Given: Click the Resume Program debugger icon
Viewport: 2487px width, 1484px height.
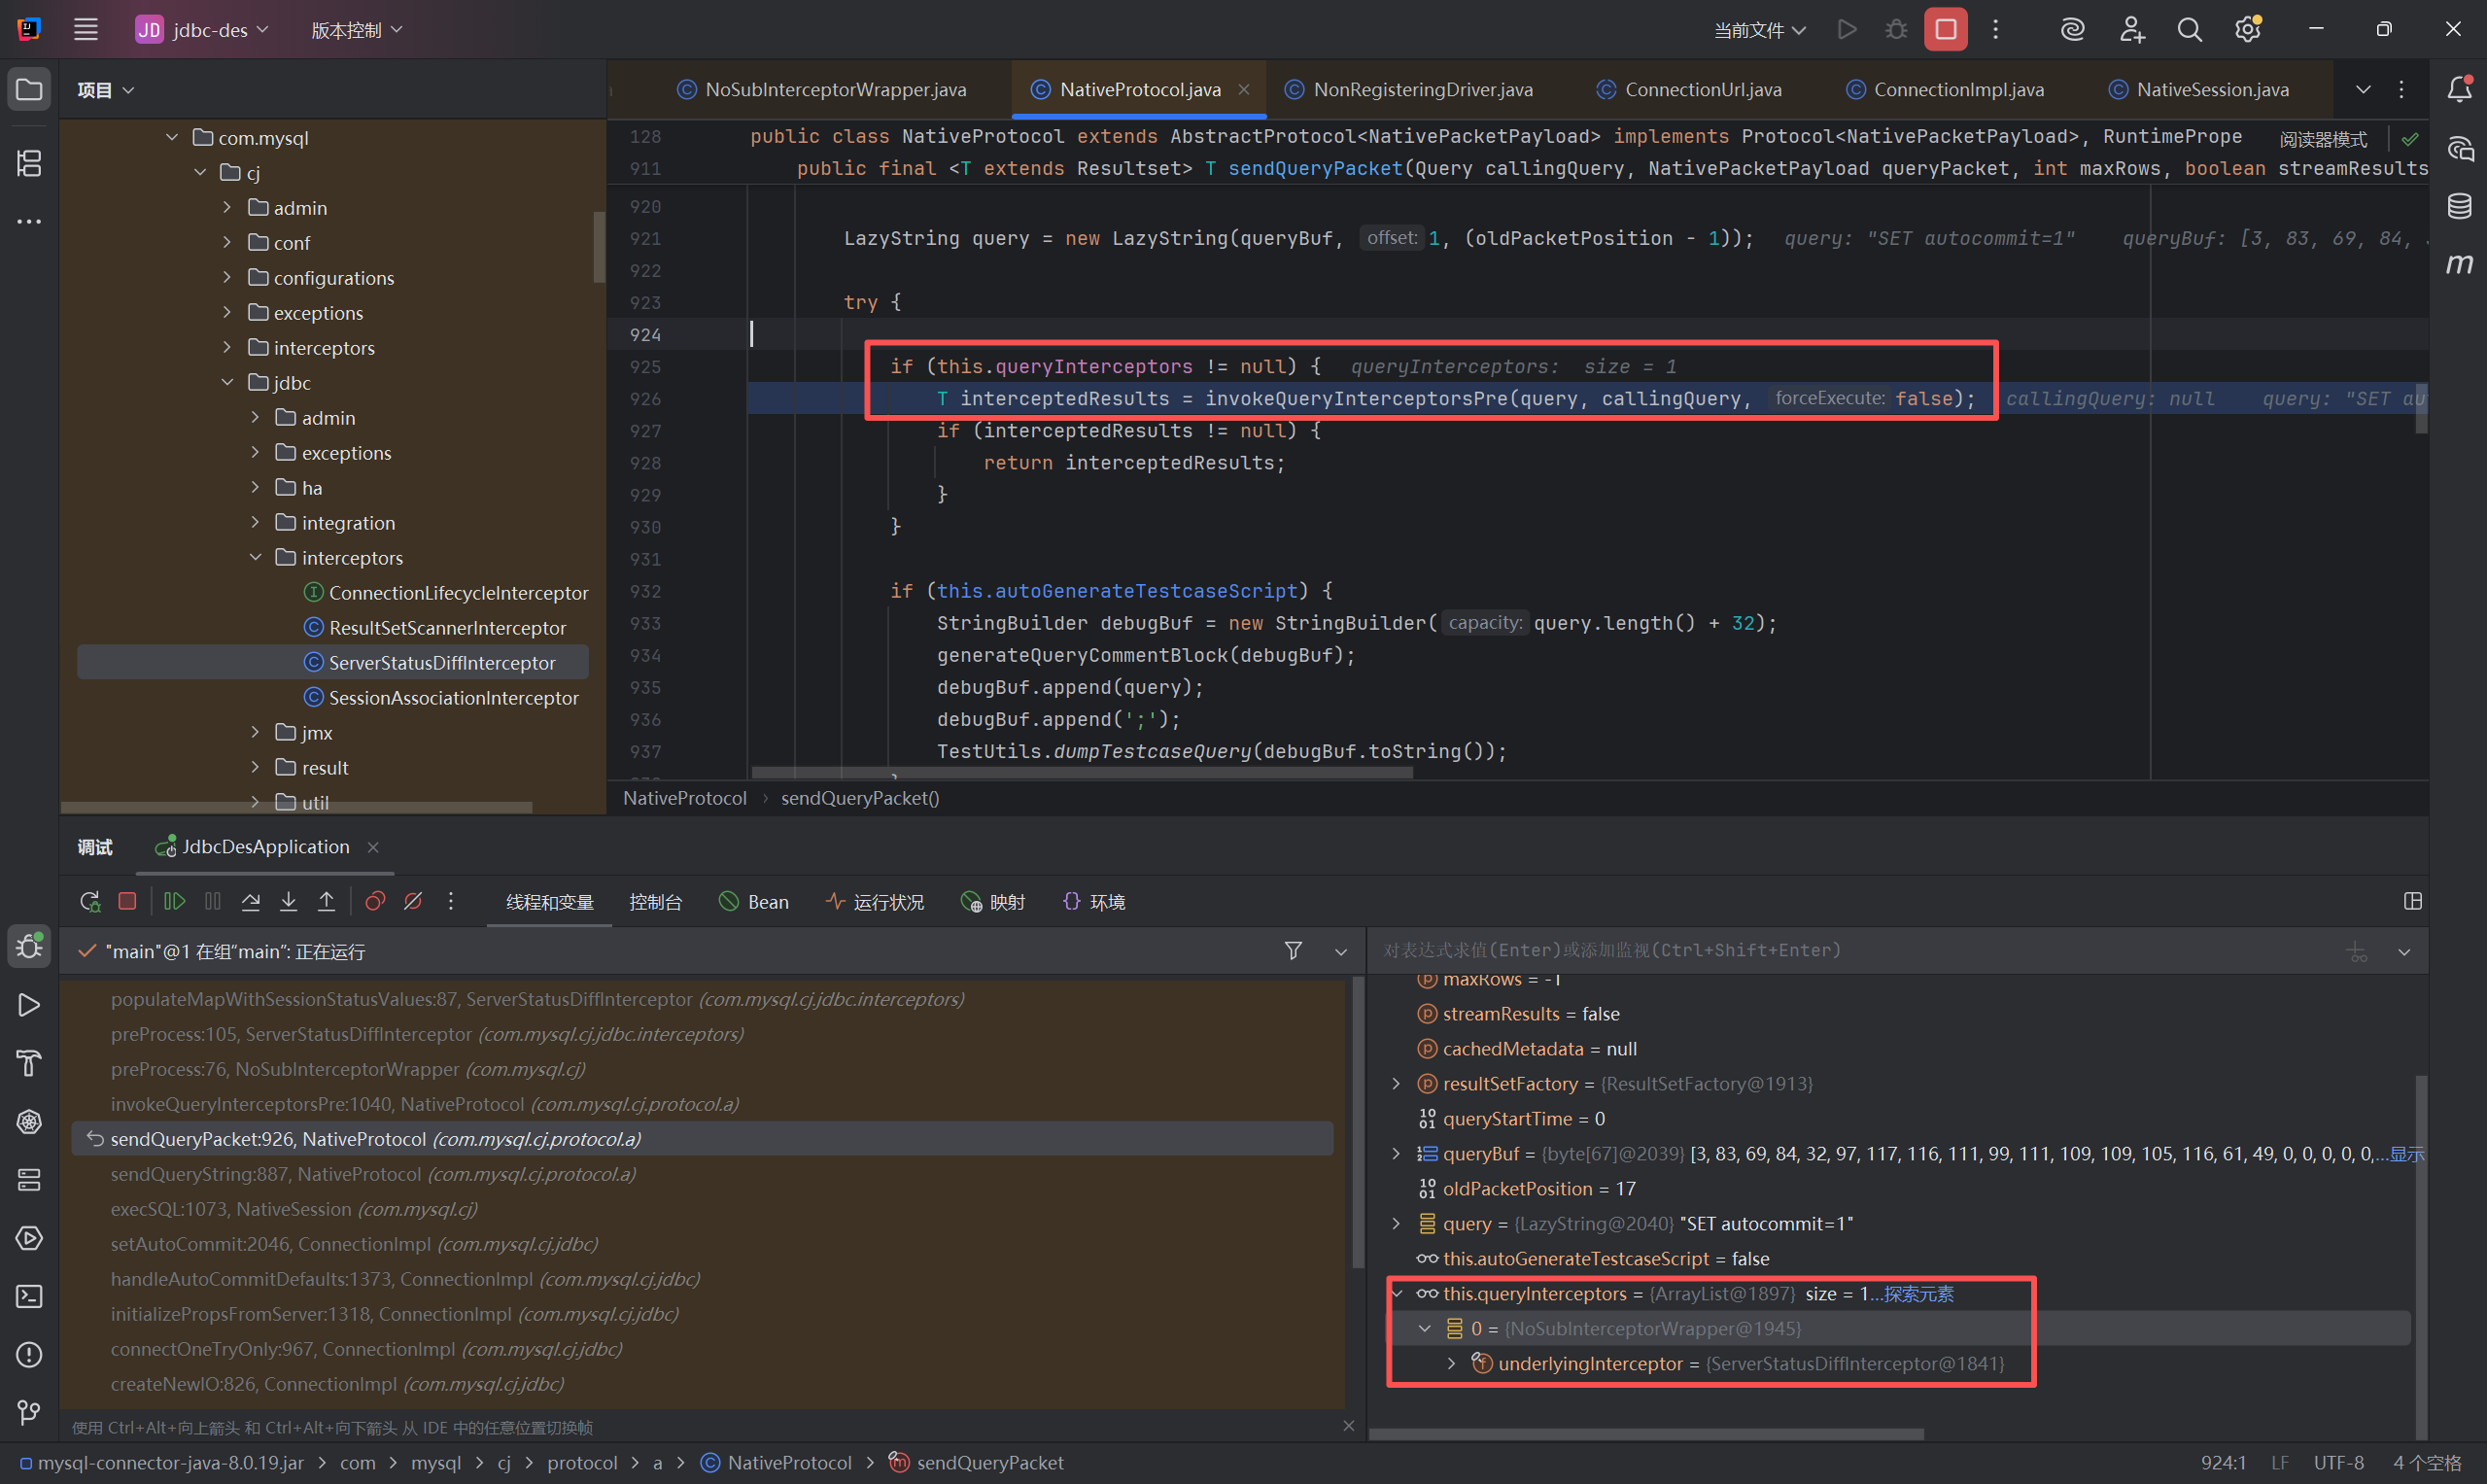Looking at the screenshot, I should click(174, 902).
